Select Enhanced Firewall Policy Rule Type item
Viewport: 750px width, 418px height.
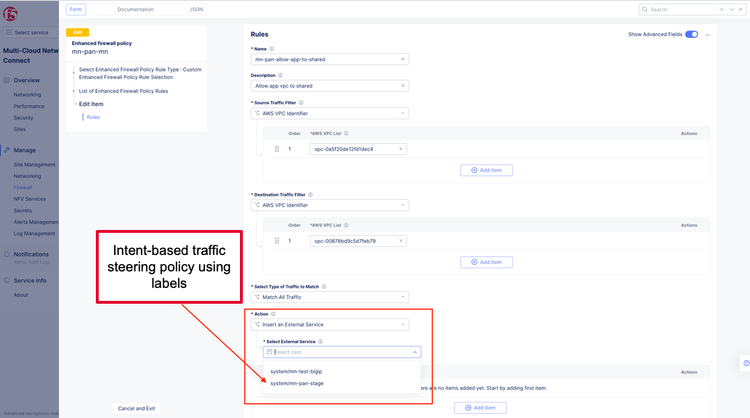coord(140,73)
